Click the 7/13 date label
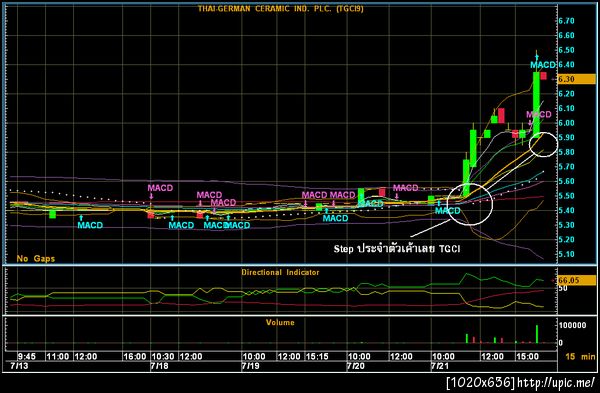This screenshot has width=600, height=393. click(19, 366)
